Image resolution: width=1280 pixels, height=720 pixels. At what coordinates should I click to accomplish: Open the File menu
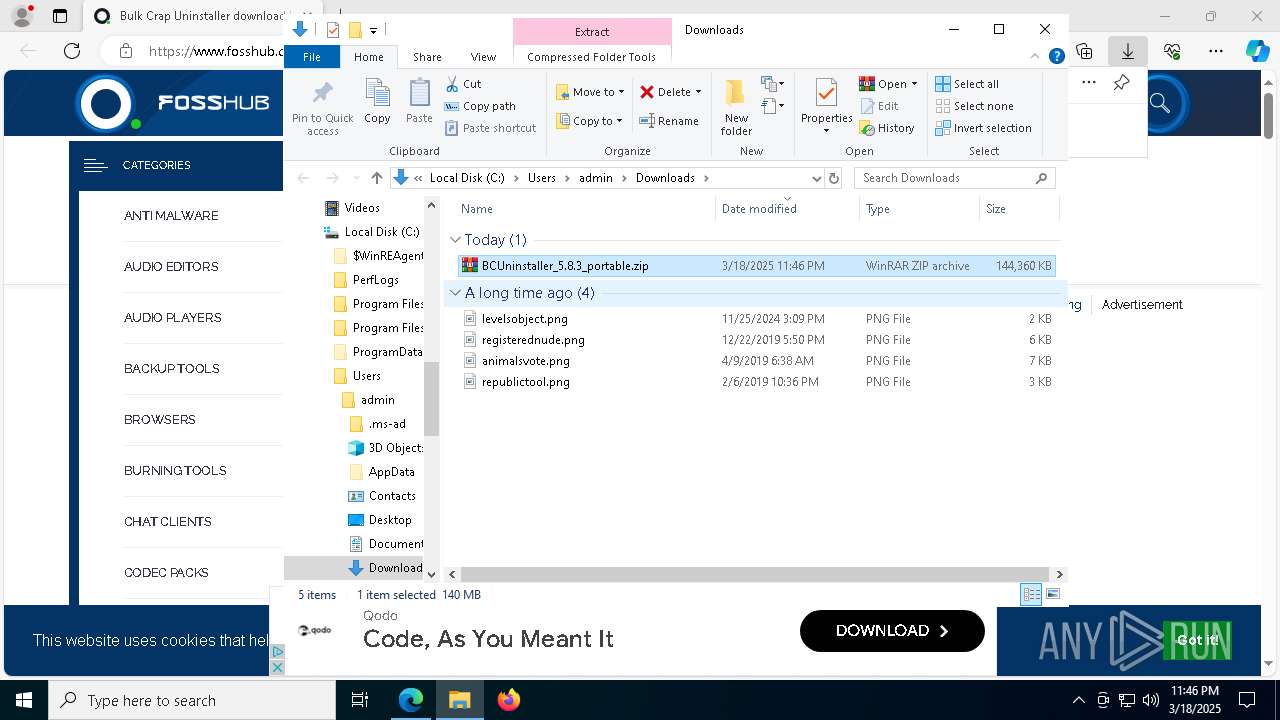coord(312,57)
